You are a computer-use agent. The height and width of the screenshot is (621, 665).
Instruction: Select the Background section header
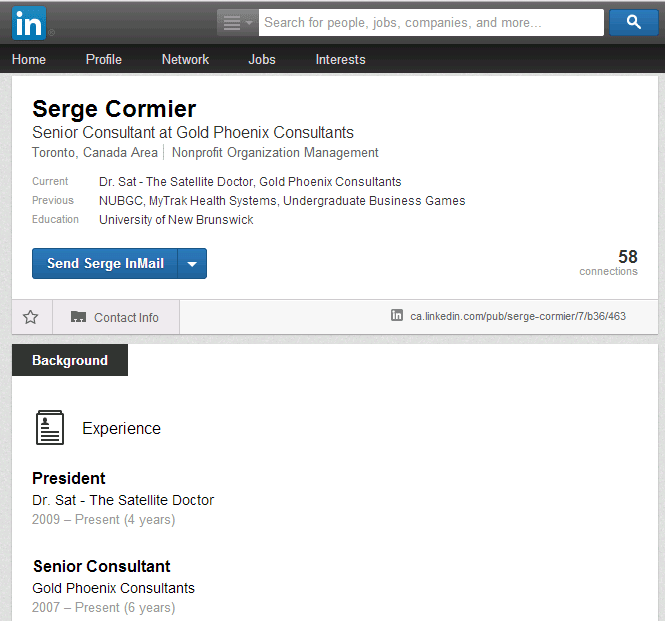70,360
